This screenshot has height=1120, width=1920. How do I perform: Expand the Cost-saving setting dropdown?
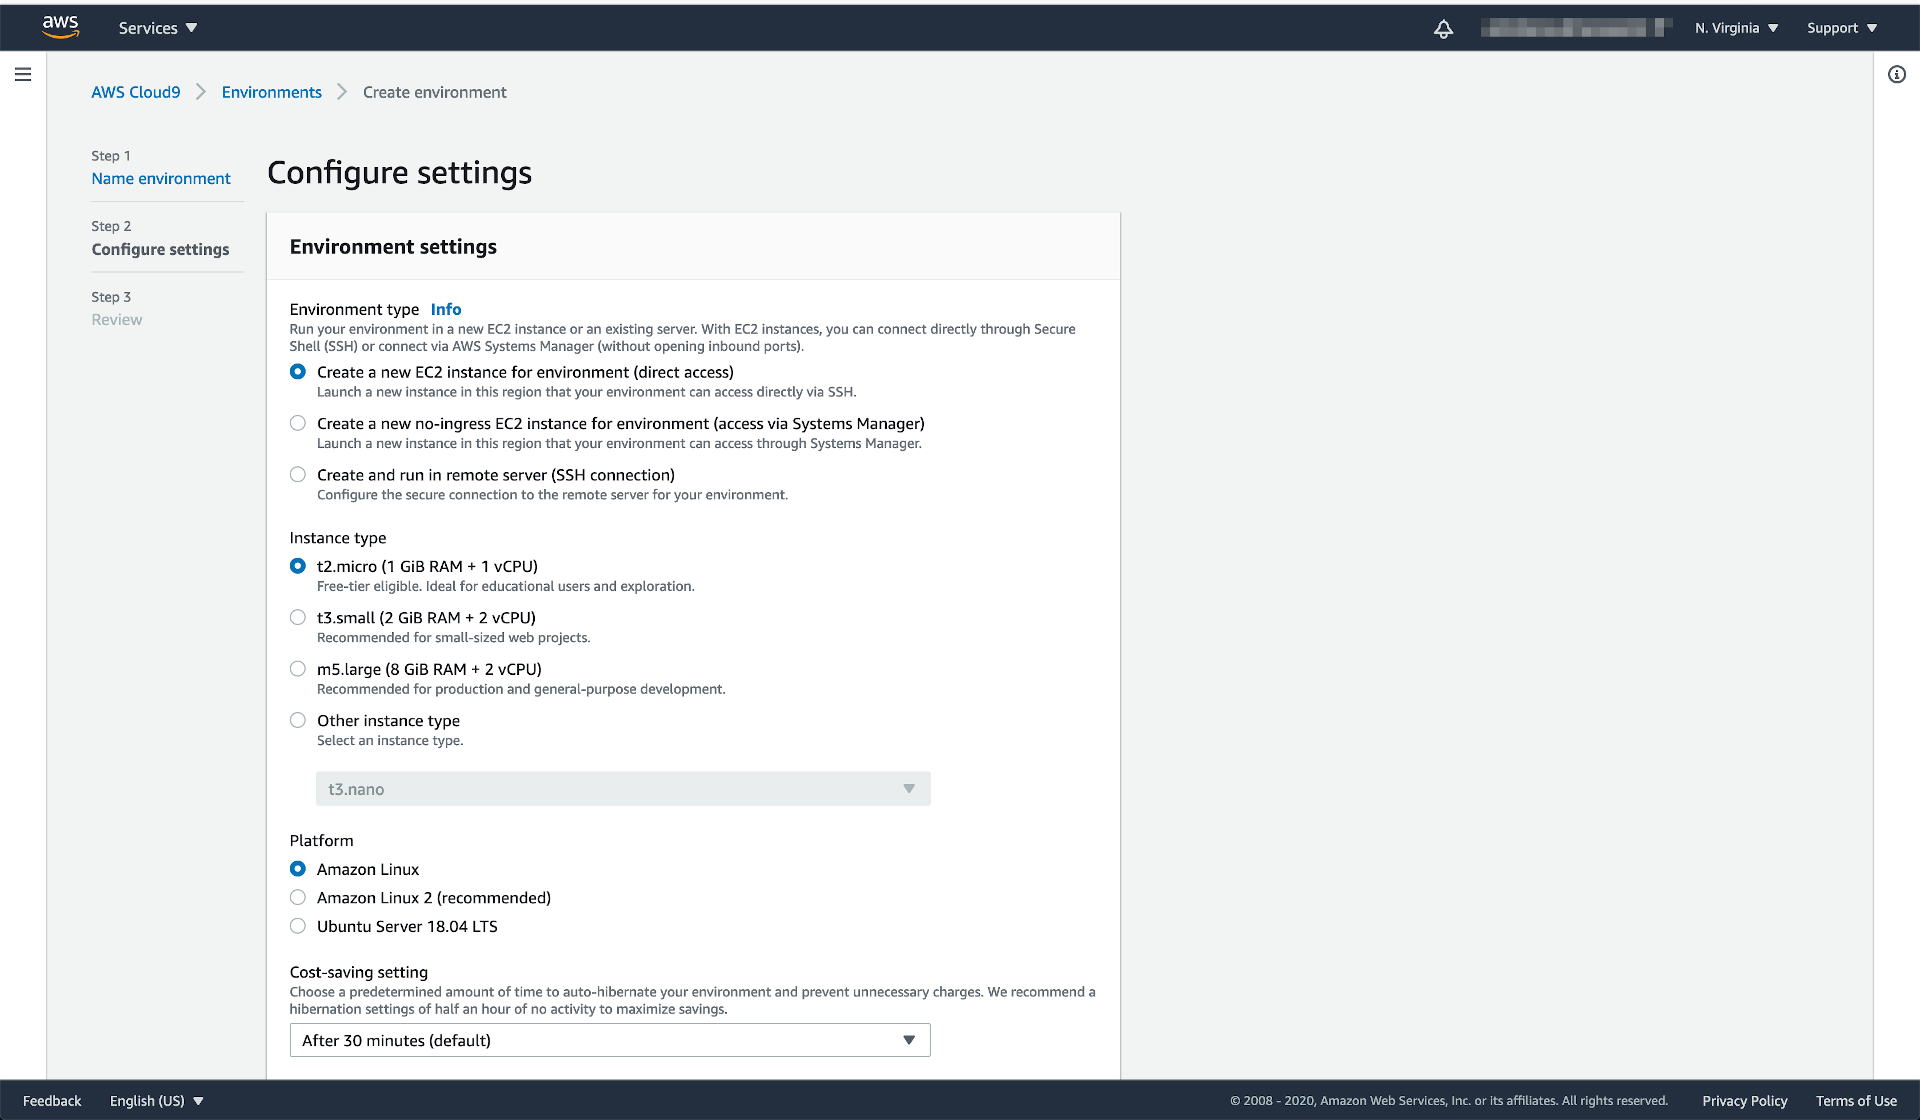click(x=607, y=1039)
